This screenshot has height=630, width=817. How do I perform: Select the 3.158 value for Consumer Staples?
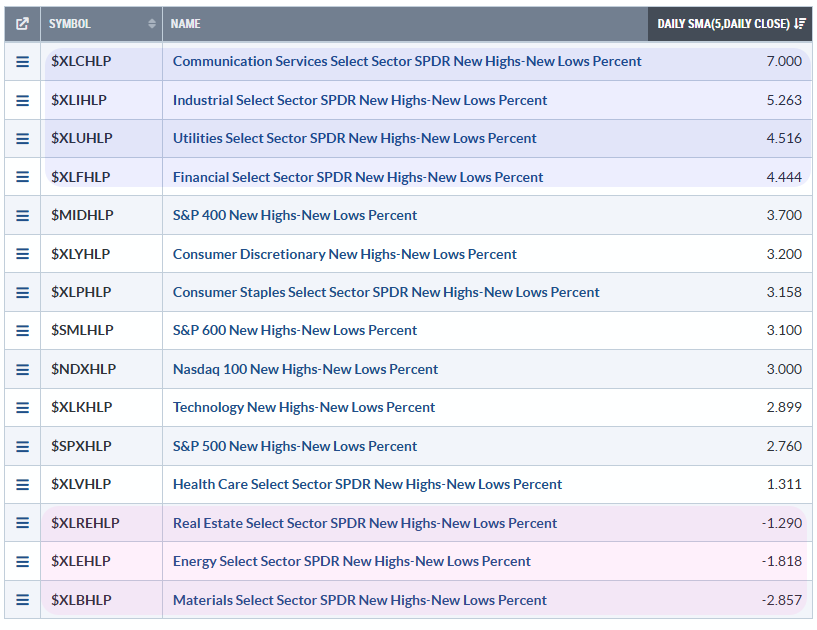(783, 292)
